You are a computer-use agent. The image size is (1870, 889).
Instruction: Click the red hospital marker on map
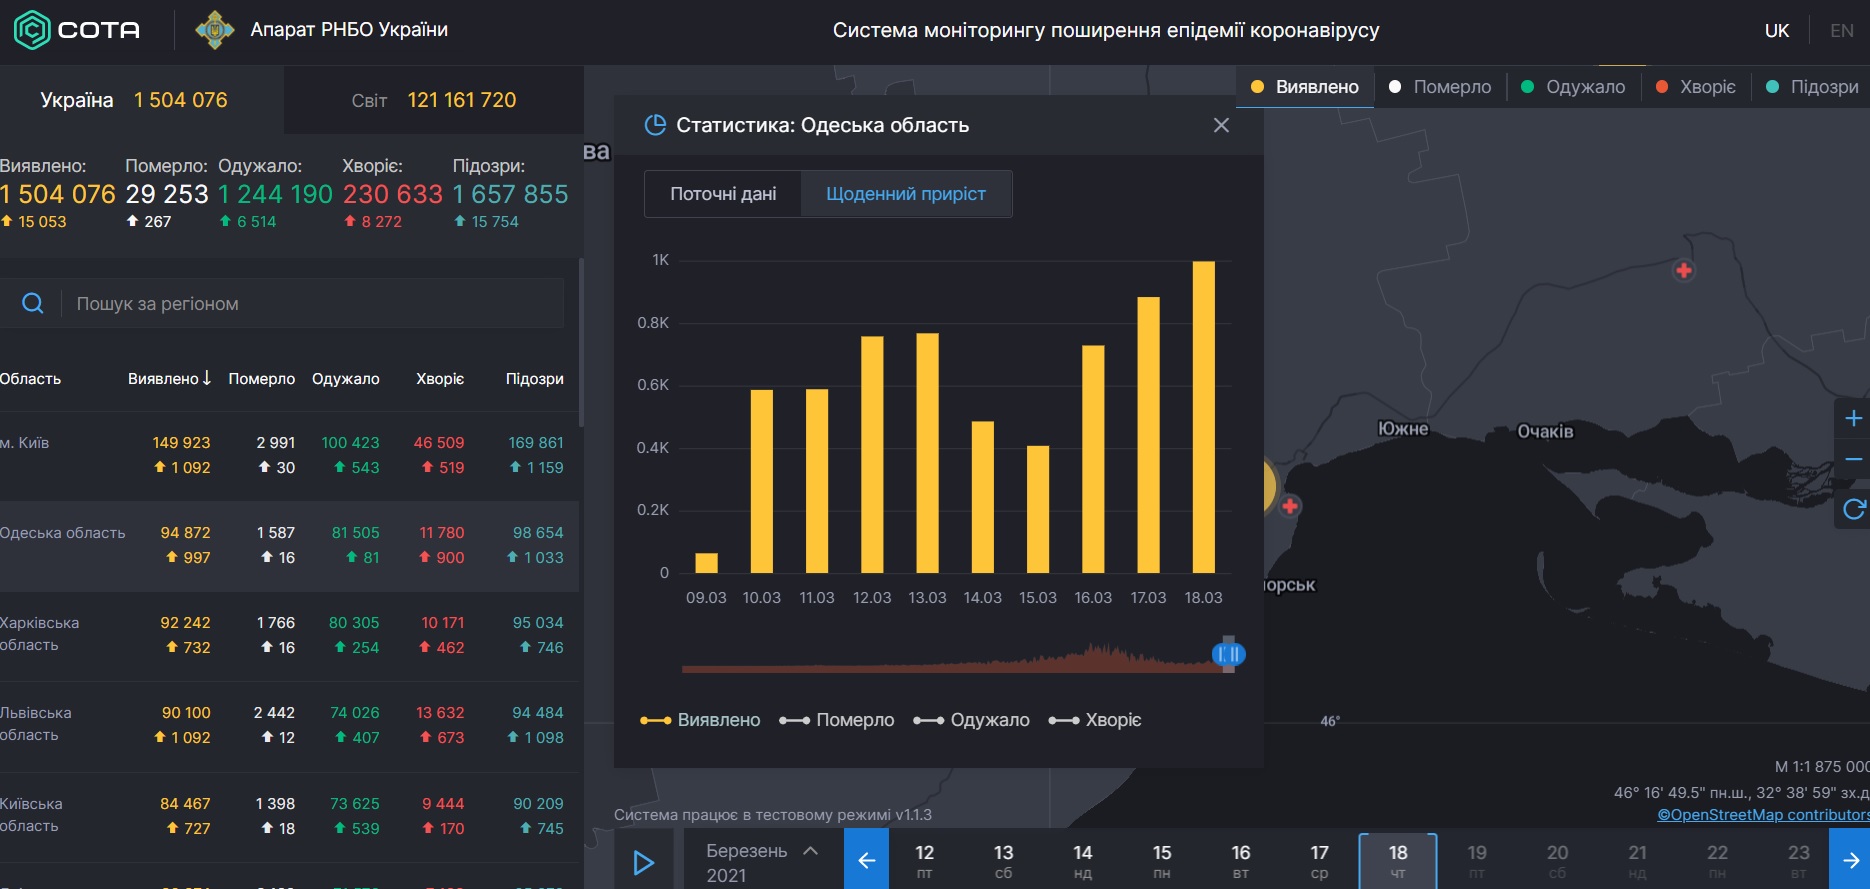point(1683,270)
